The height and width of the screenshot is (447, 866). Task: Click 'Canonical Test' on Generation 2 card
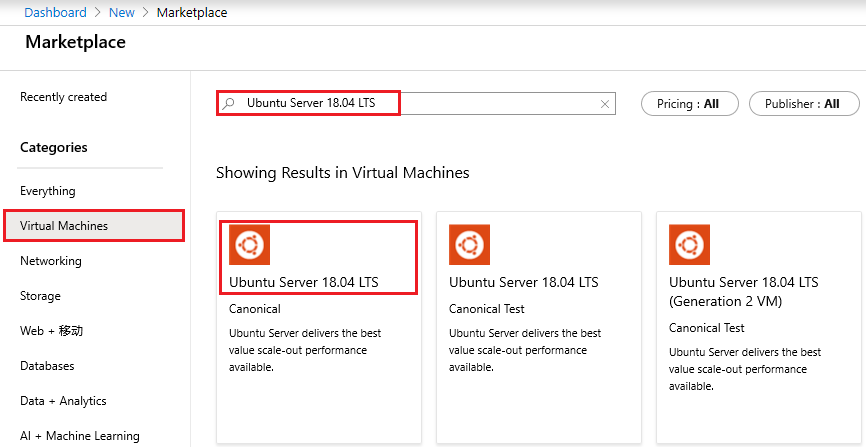coord(706,328)
